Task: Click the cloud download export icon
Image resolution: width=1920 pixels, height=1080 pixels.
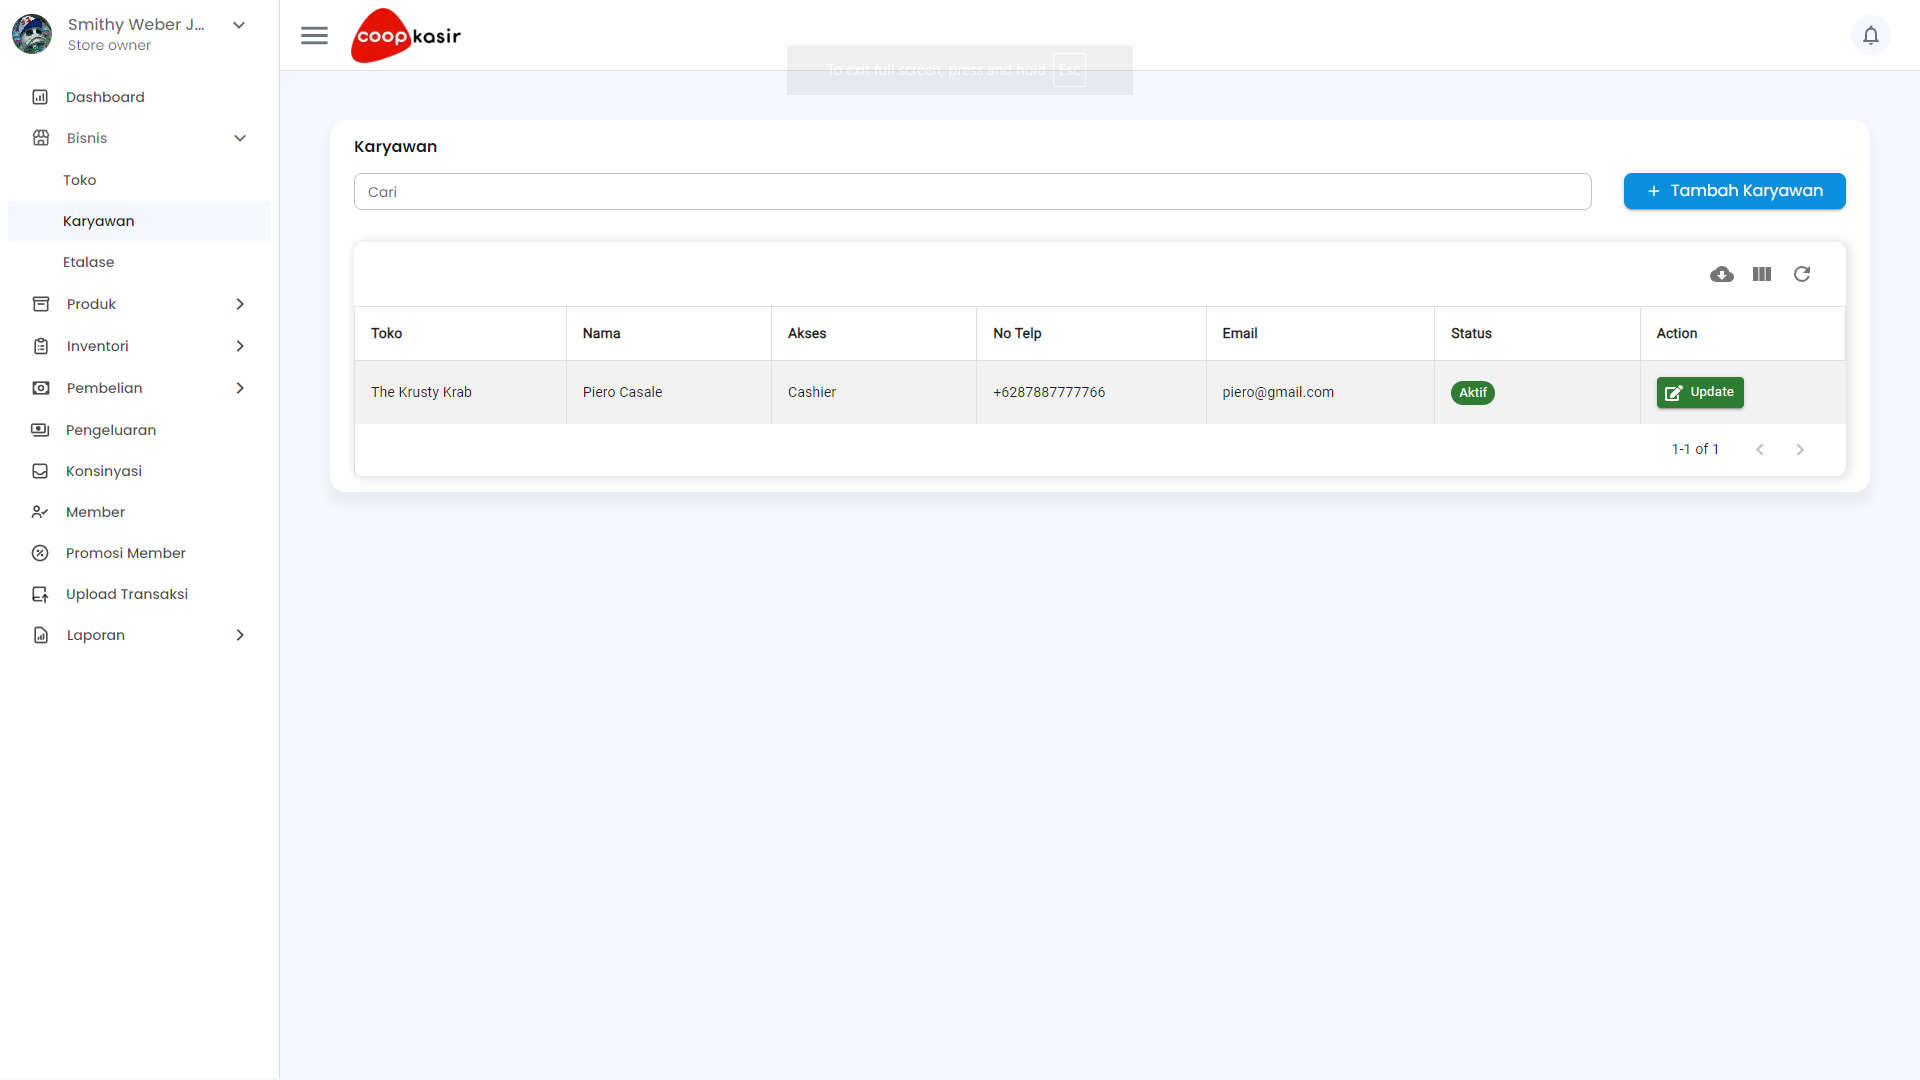Action: (x=1721, y=274)
